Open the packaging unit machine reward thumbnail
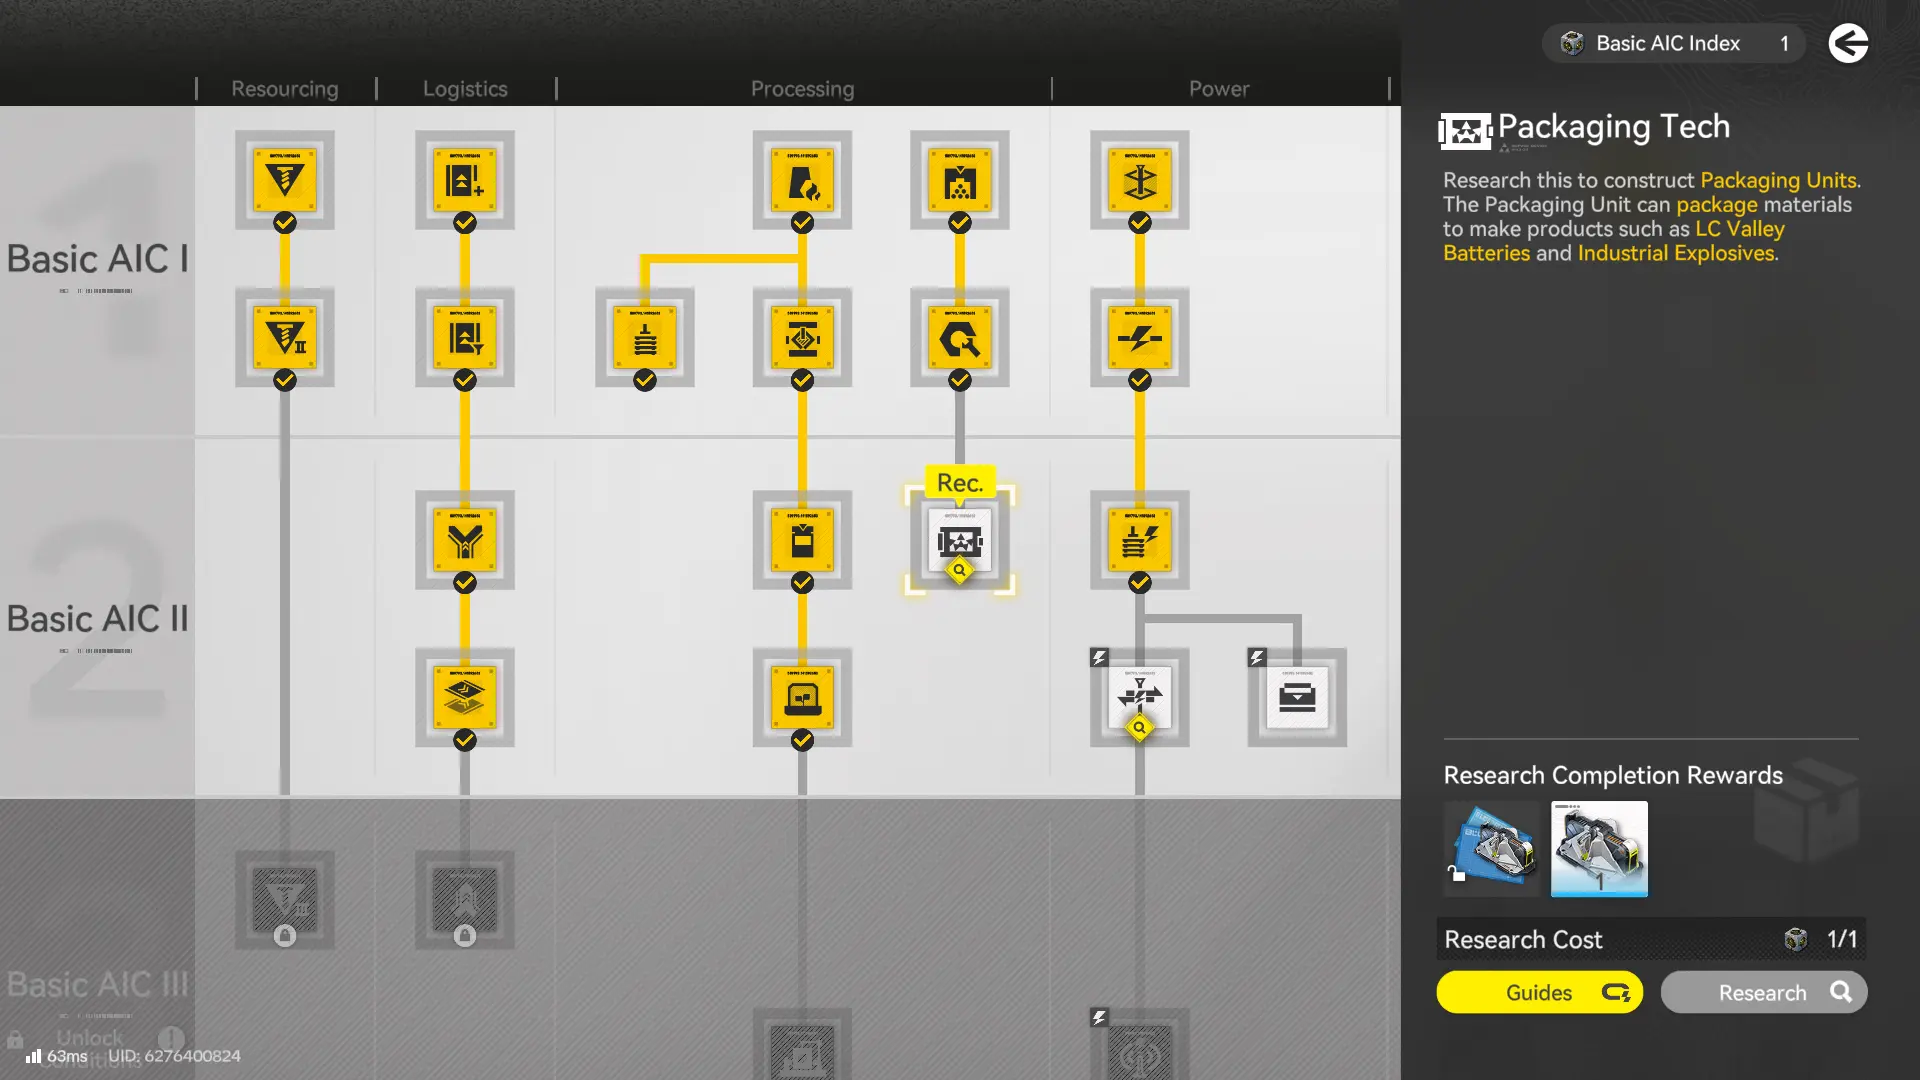 point(1599,848)
